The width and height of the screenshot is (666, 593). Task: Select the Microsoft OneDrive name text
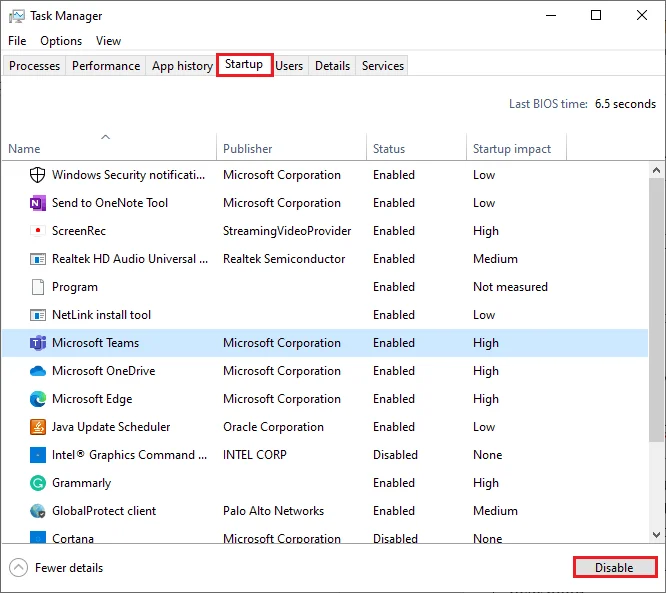click(x=103, y=371)
